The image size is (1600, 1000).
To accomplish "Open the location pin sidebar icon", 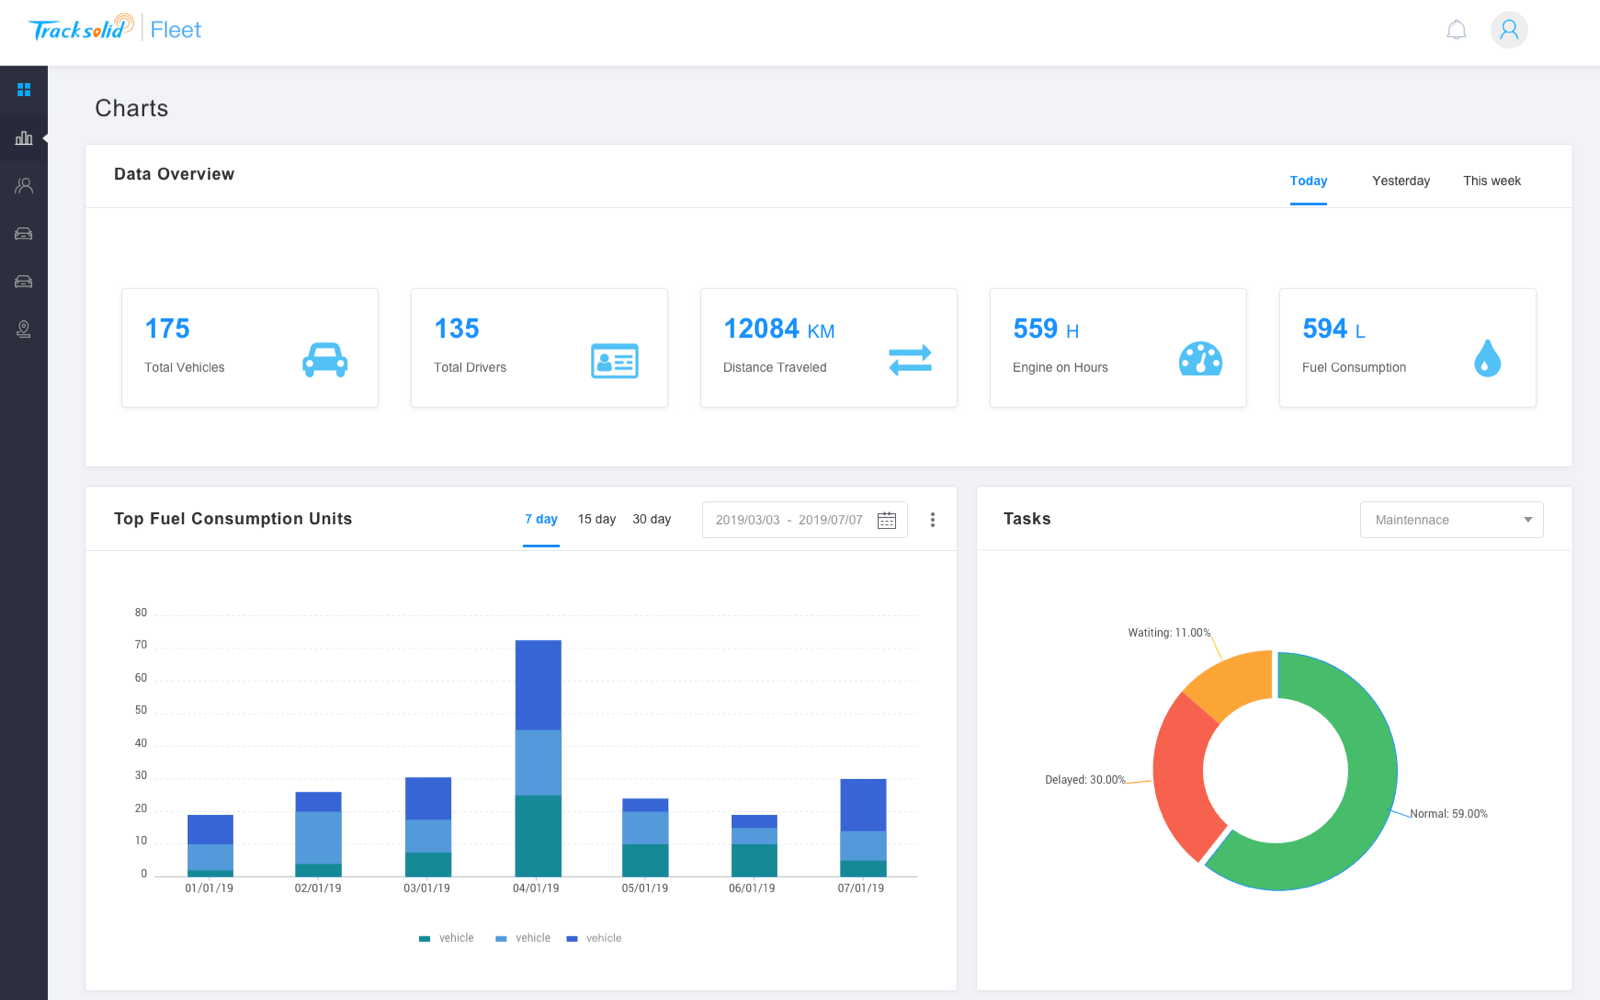I will coord(24,329).
